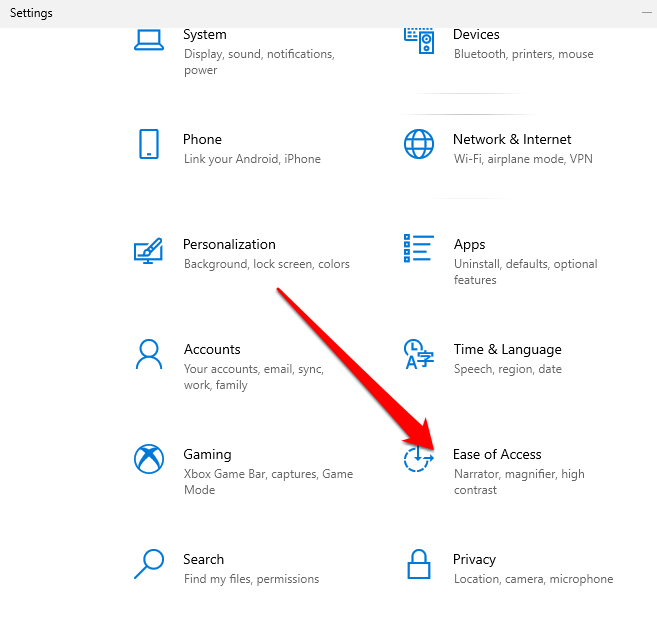Click the Privacy padlock icon
Screen dimensions: 657x626
419,564
